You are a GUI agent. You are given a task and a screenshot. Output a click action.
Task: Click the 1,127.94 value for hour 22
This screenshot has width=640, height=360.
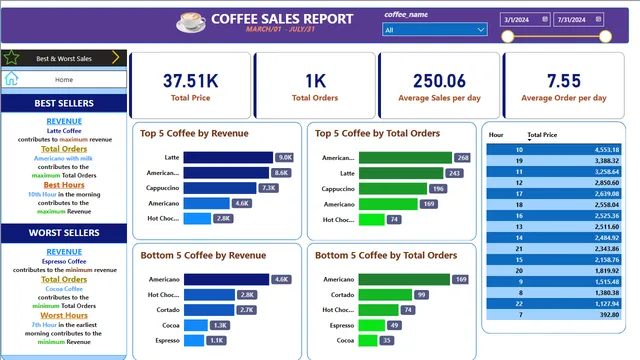tap(606, 304)
